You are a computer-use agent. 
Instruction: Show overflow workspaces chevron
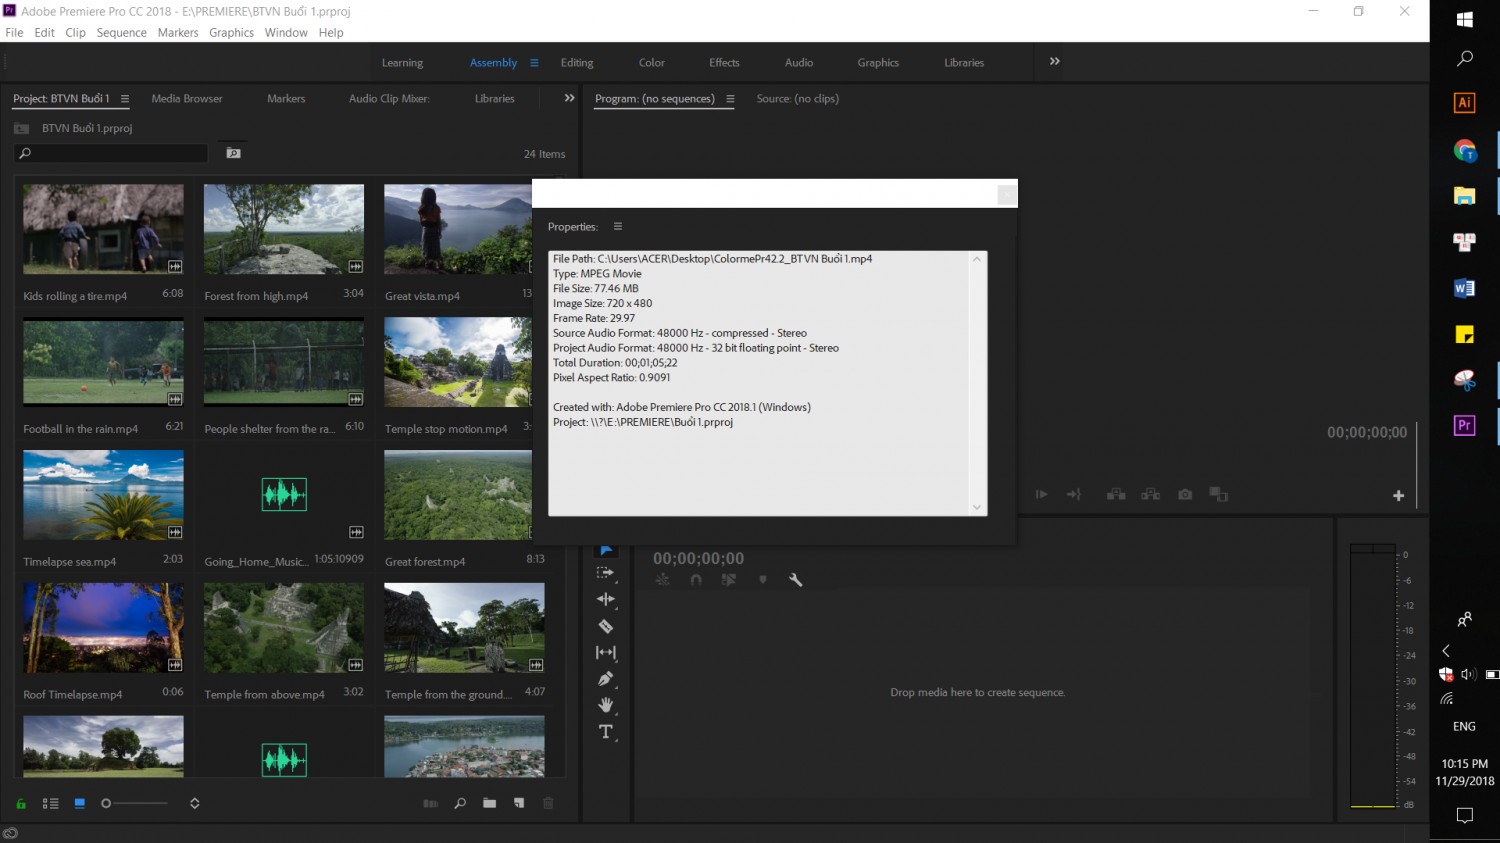tap(1054, 61)
